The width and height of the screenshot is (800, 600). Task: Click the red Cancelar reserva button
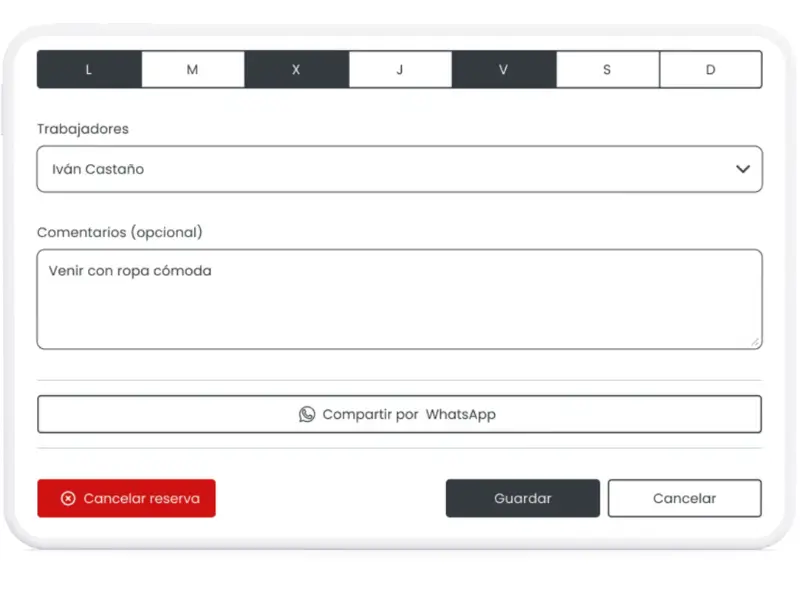[127, 498]
